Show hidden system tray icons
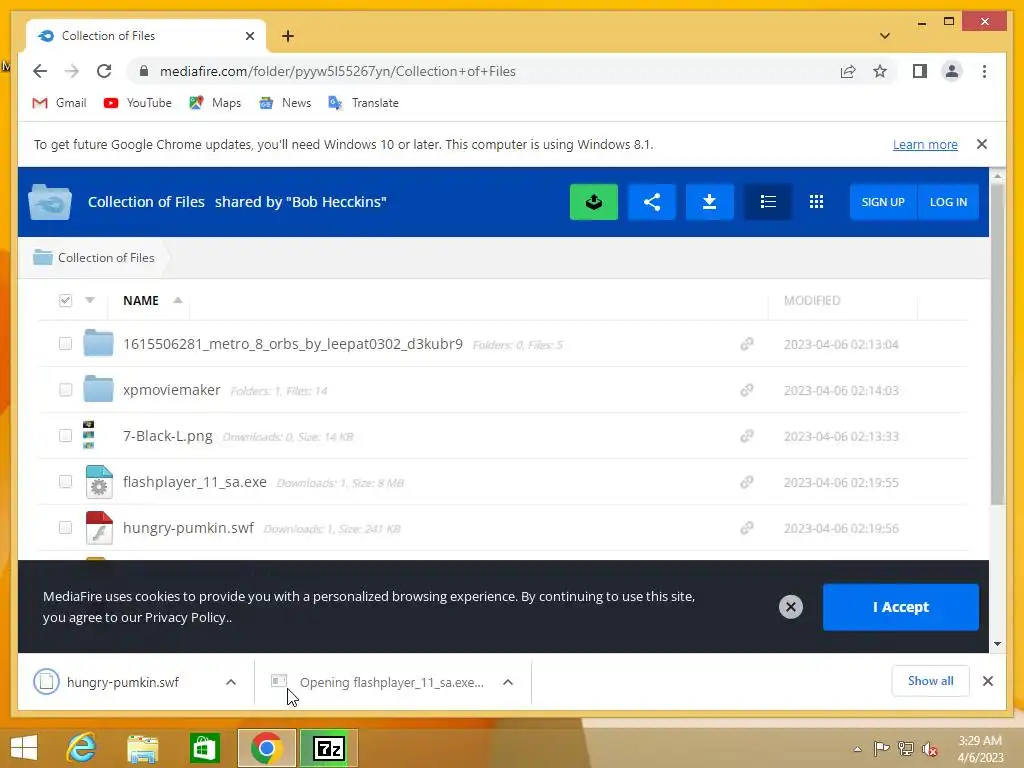This screenshot has height=768, width=1024. (857, 749)
